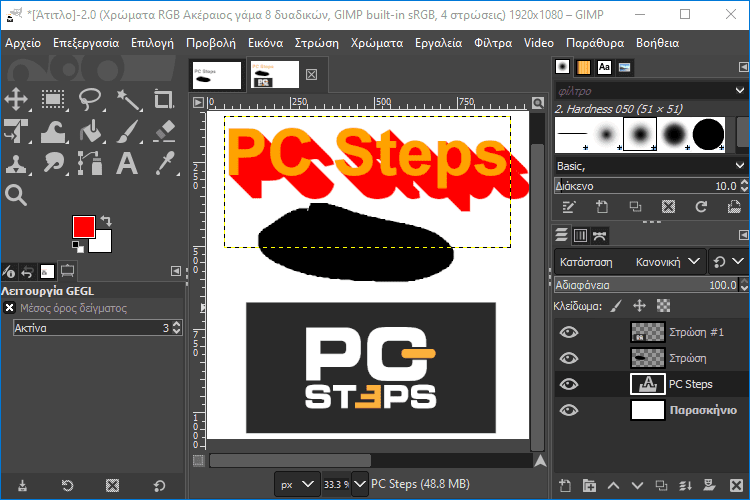Switch to the first image tab thumbnail

point(217,75)
